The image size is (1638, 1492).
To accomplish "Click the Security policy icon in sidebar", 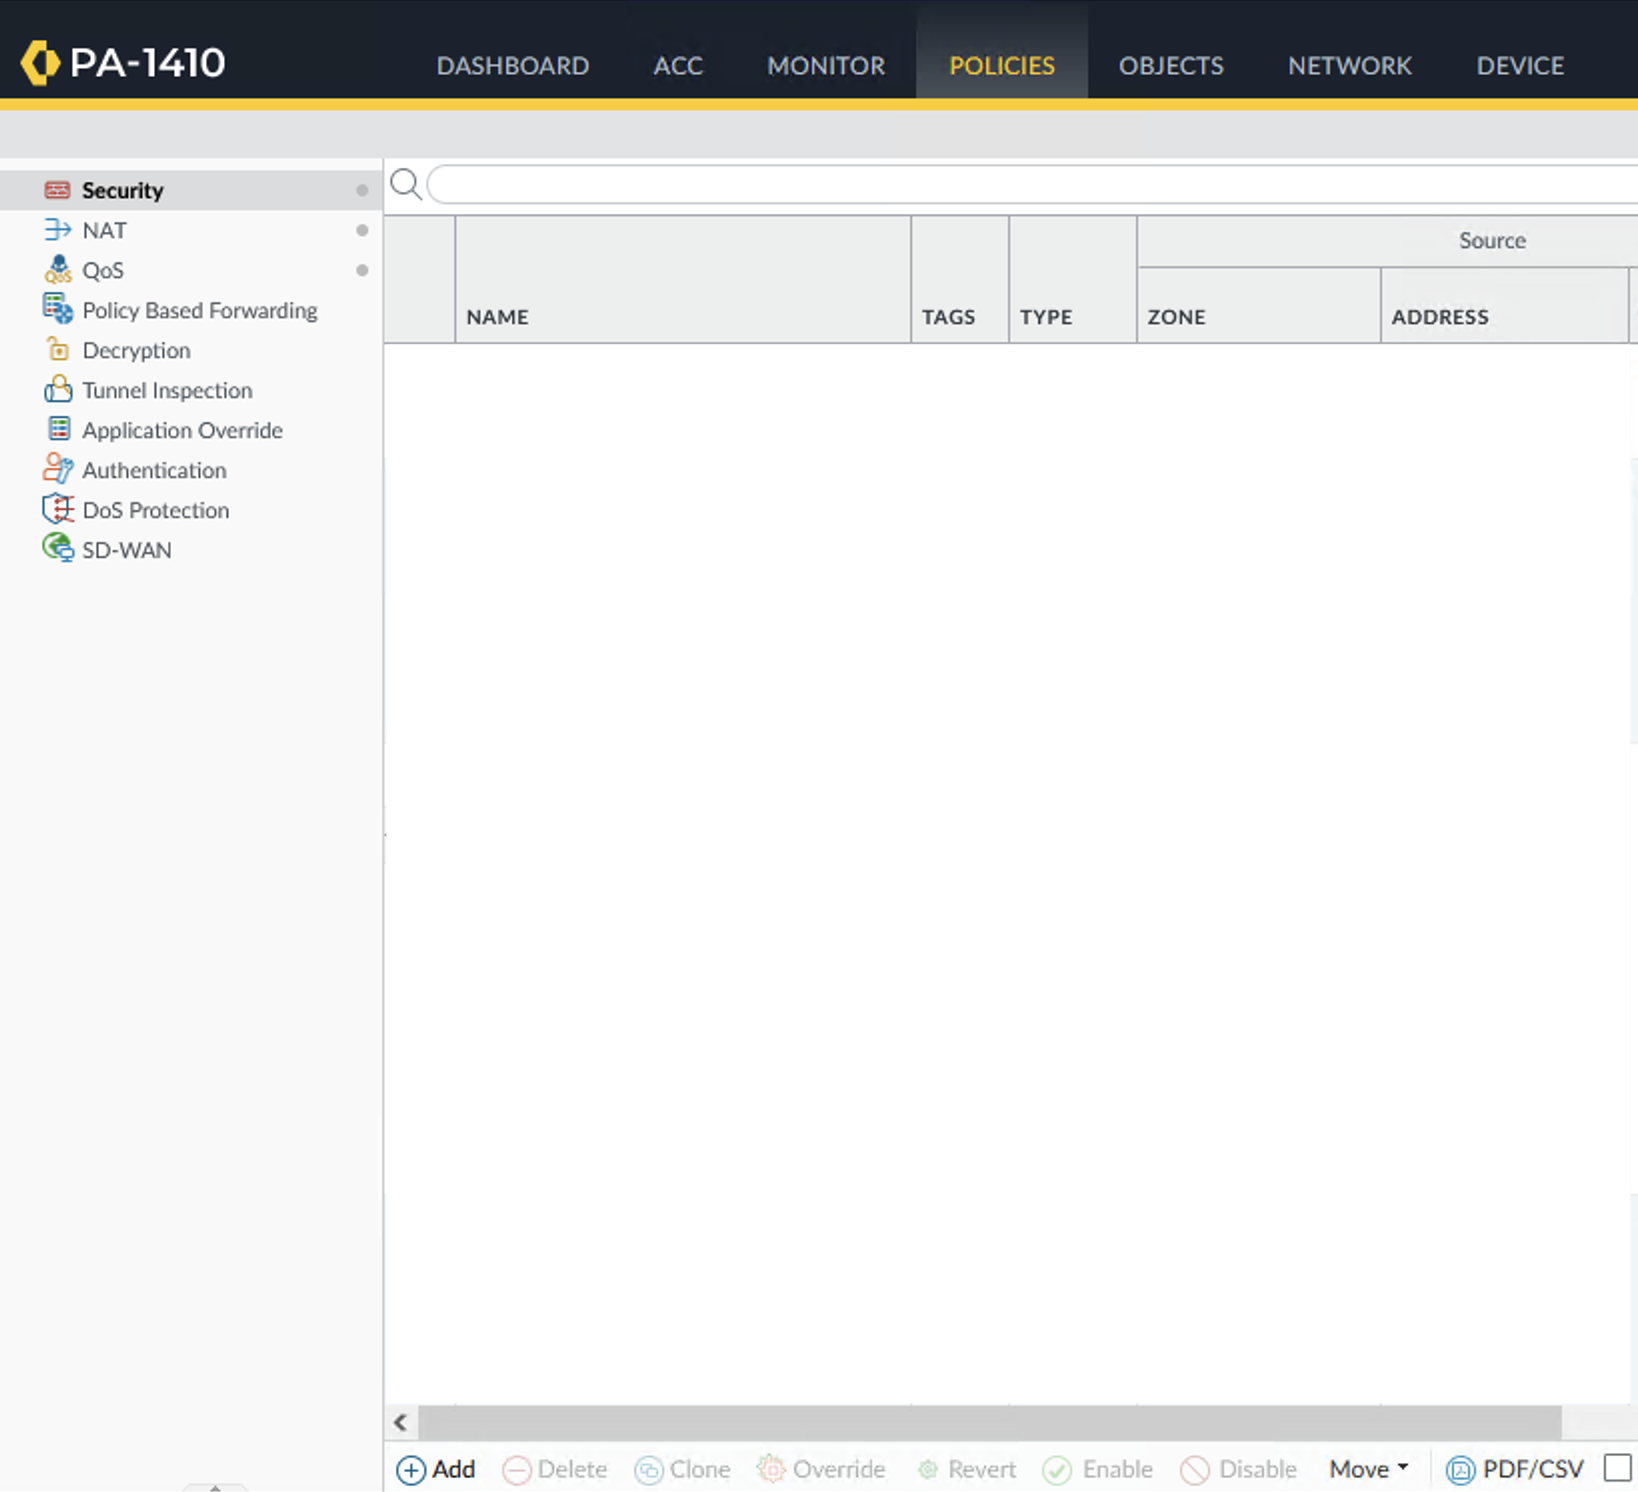I will [x=57, y=190].
